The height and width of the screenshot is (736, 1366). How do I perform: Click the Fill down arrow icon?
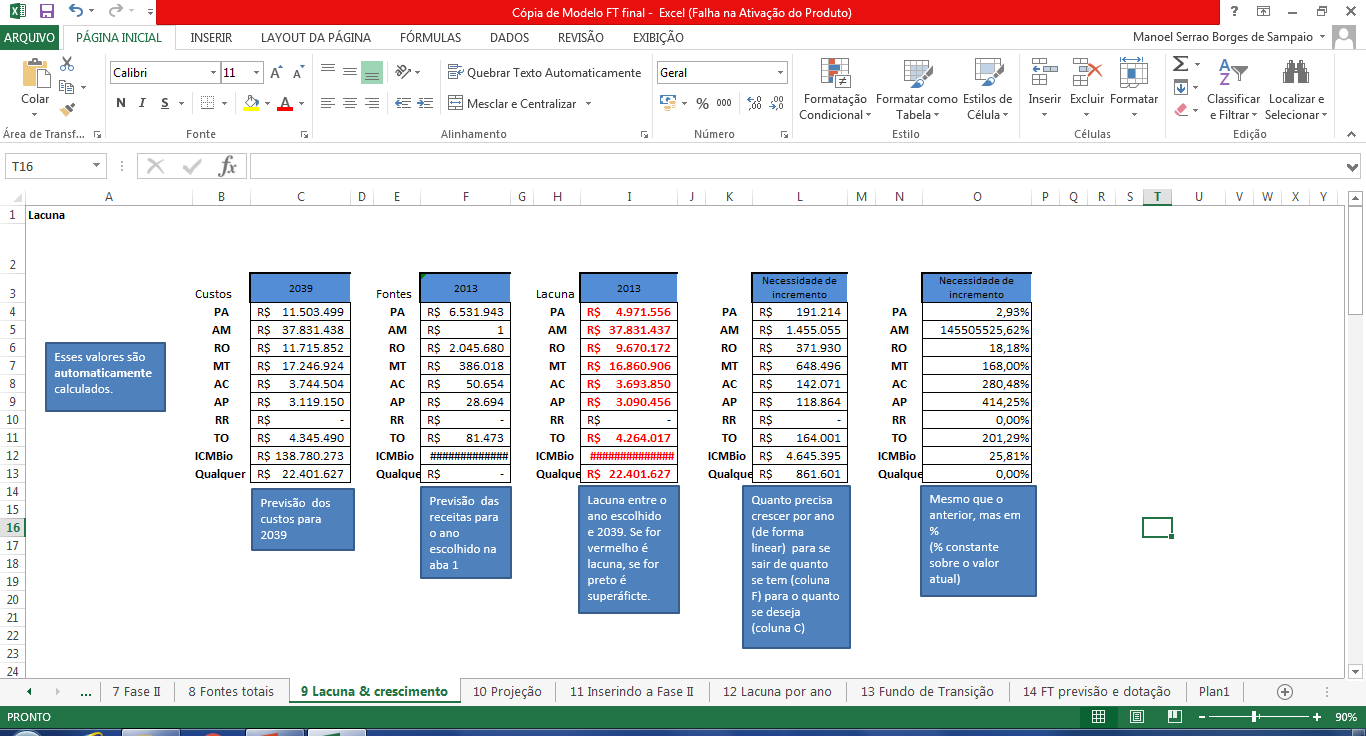pos(1180,87)
